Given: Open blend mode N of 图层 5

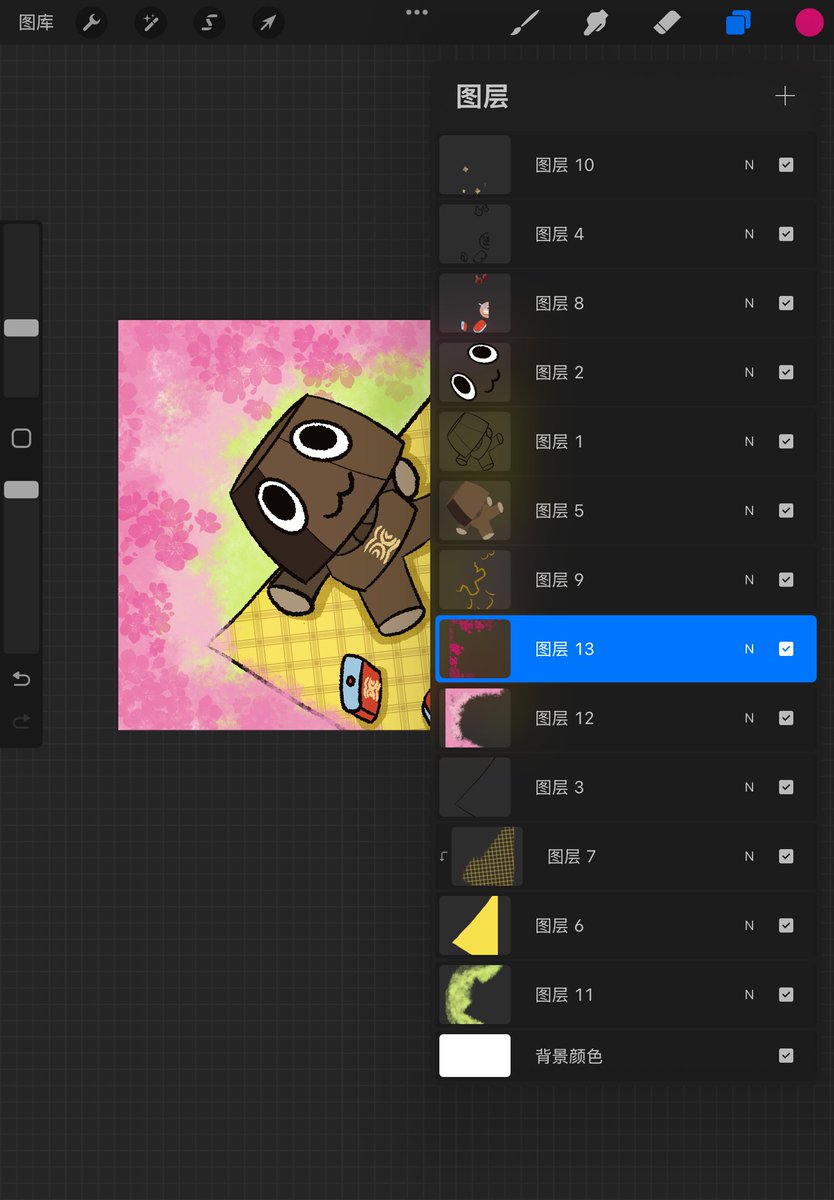Looking at the screenshot, I should (749, 511).
